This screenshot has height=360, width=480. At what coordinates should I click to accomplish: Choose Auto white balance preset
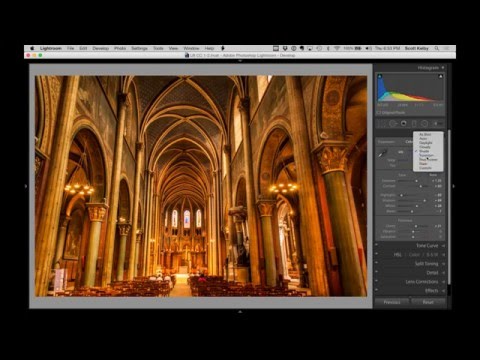click(428, 138)
